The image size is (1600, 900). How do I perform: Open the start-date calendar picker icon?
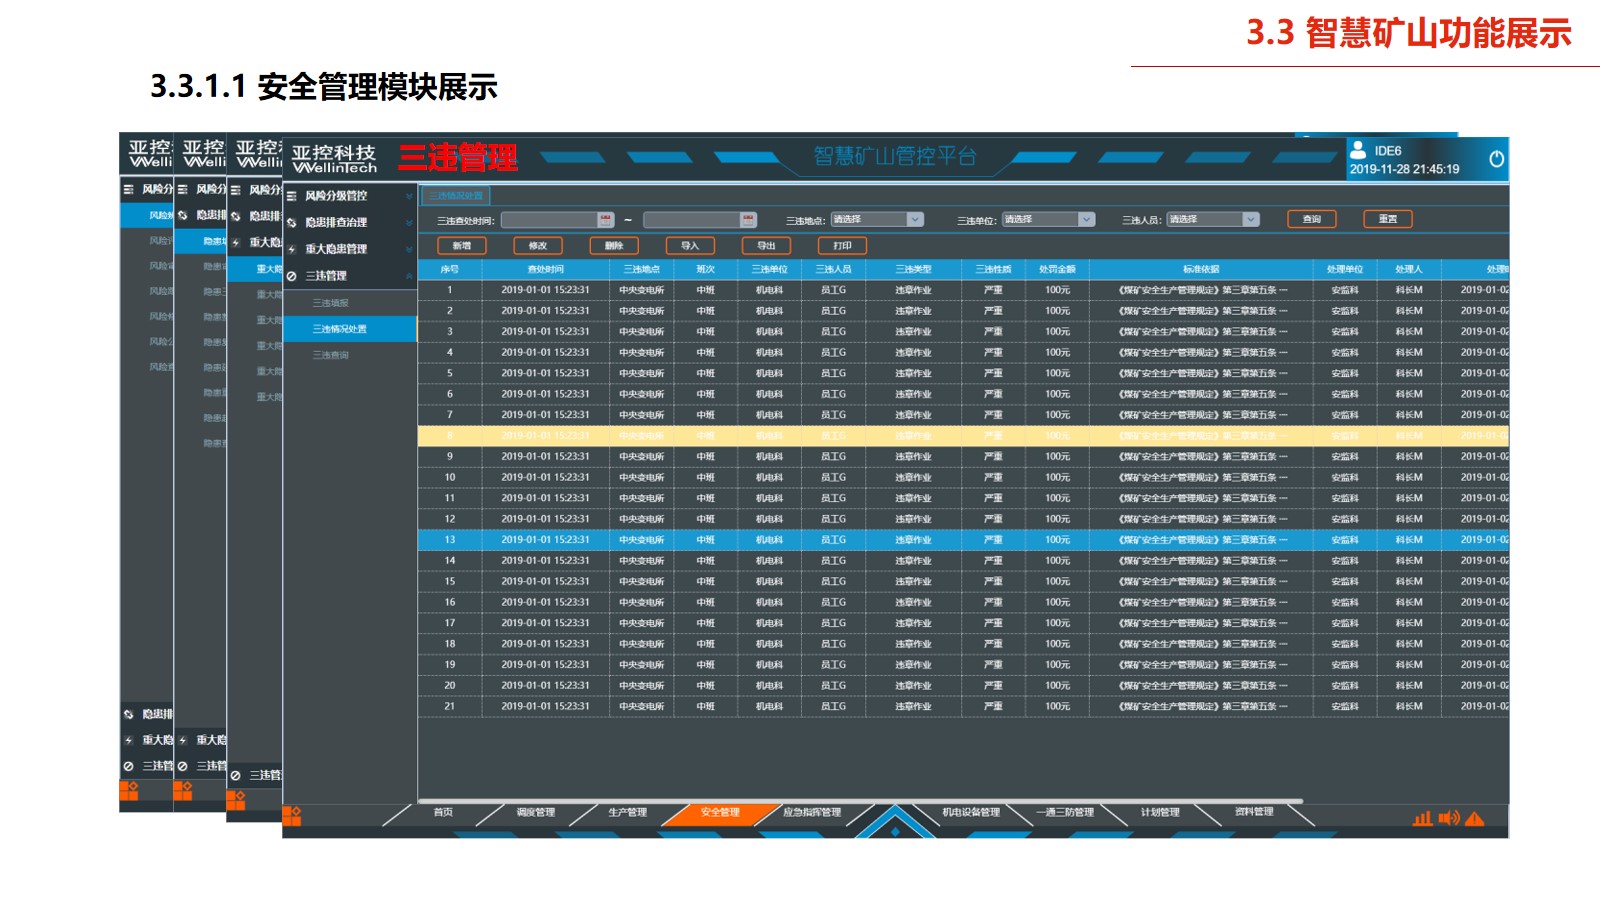tap(605, 220)
